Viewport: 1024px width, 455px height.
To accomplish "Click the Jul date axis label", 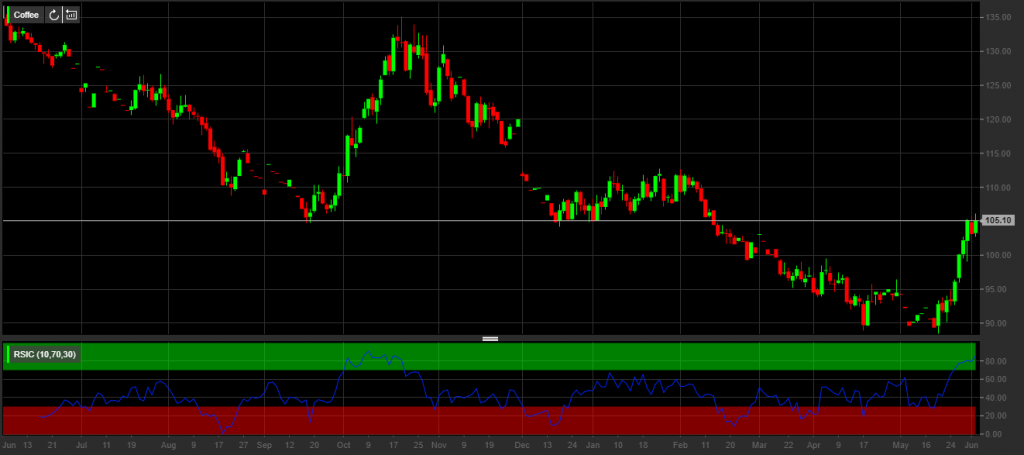I will 82,447.
